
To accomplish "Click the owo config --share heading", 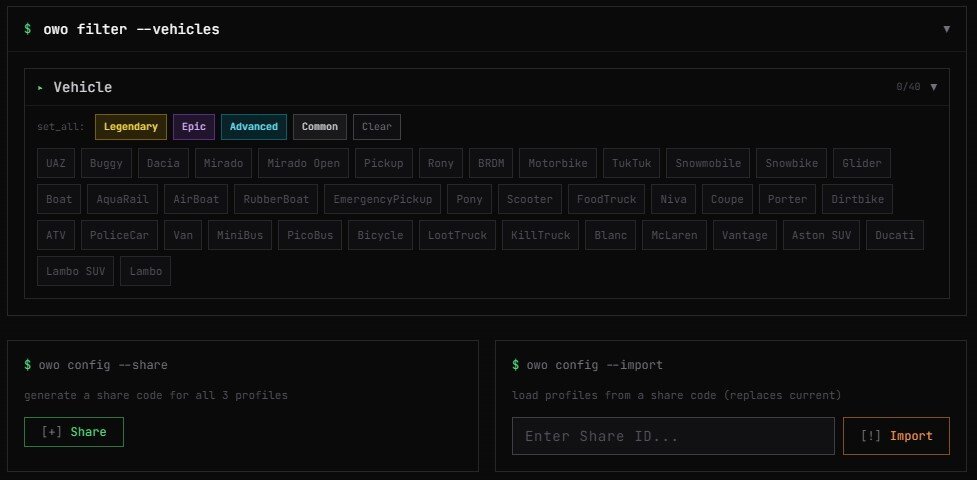I will (x=103, y=365).
